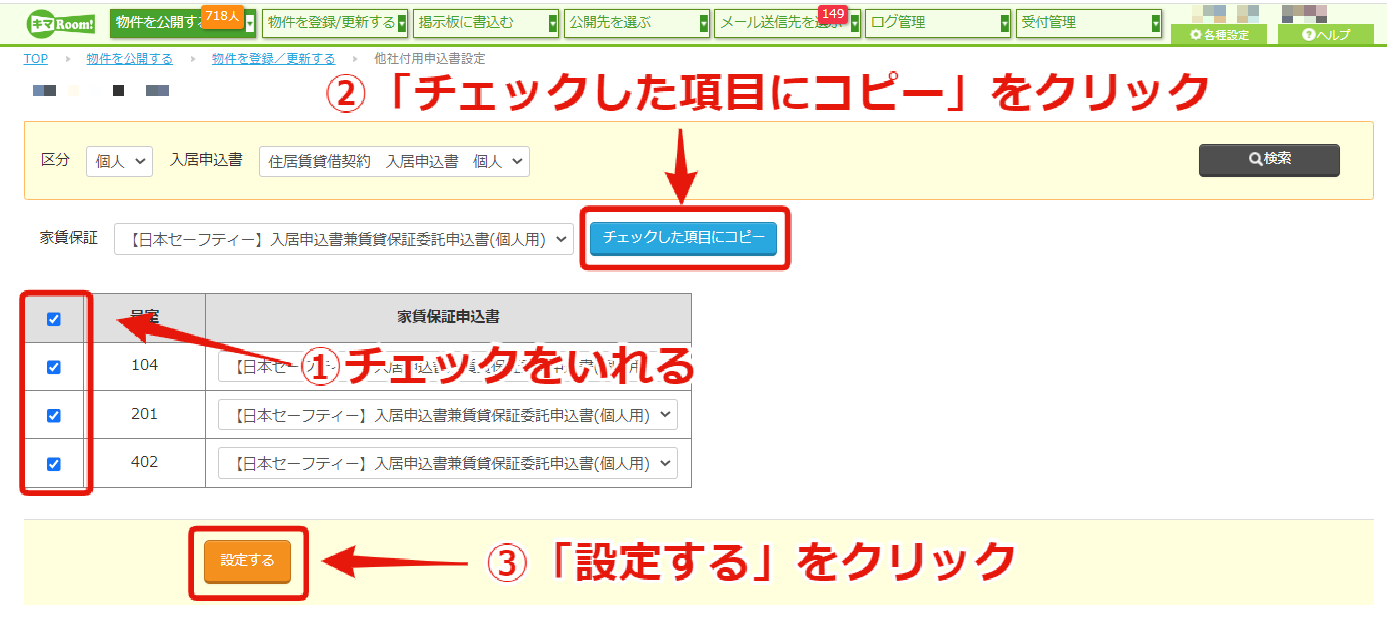Open the 家賃保証申込書 dropdown for room 201
The image size is (1387, 621).
pyautogui.click(x=447, y=415)
